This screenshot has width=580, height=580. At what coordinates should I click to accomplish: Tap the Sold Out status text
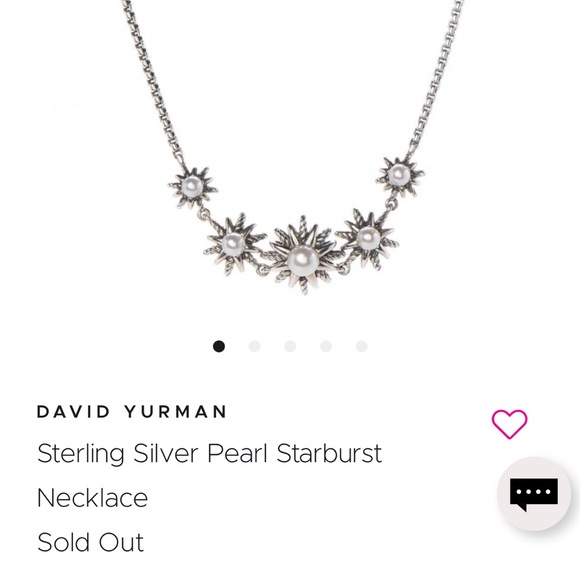(x=90, y=543)
